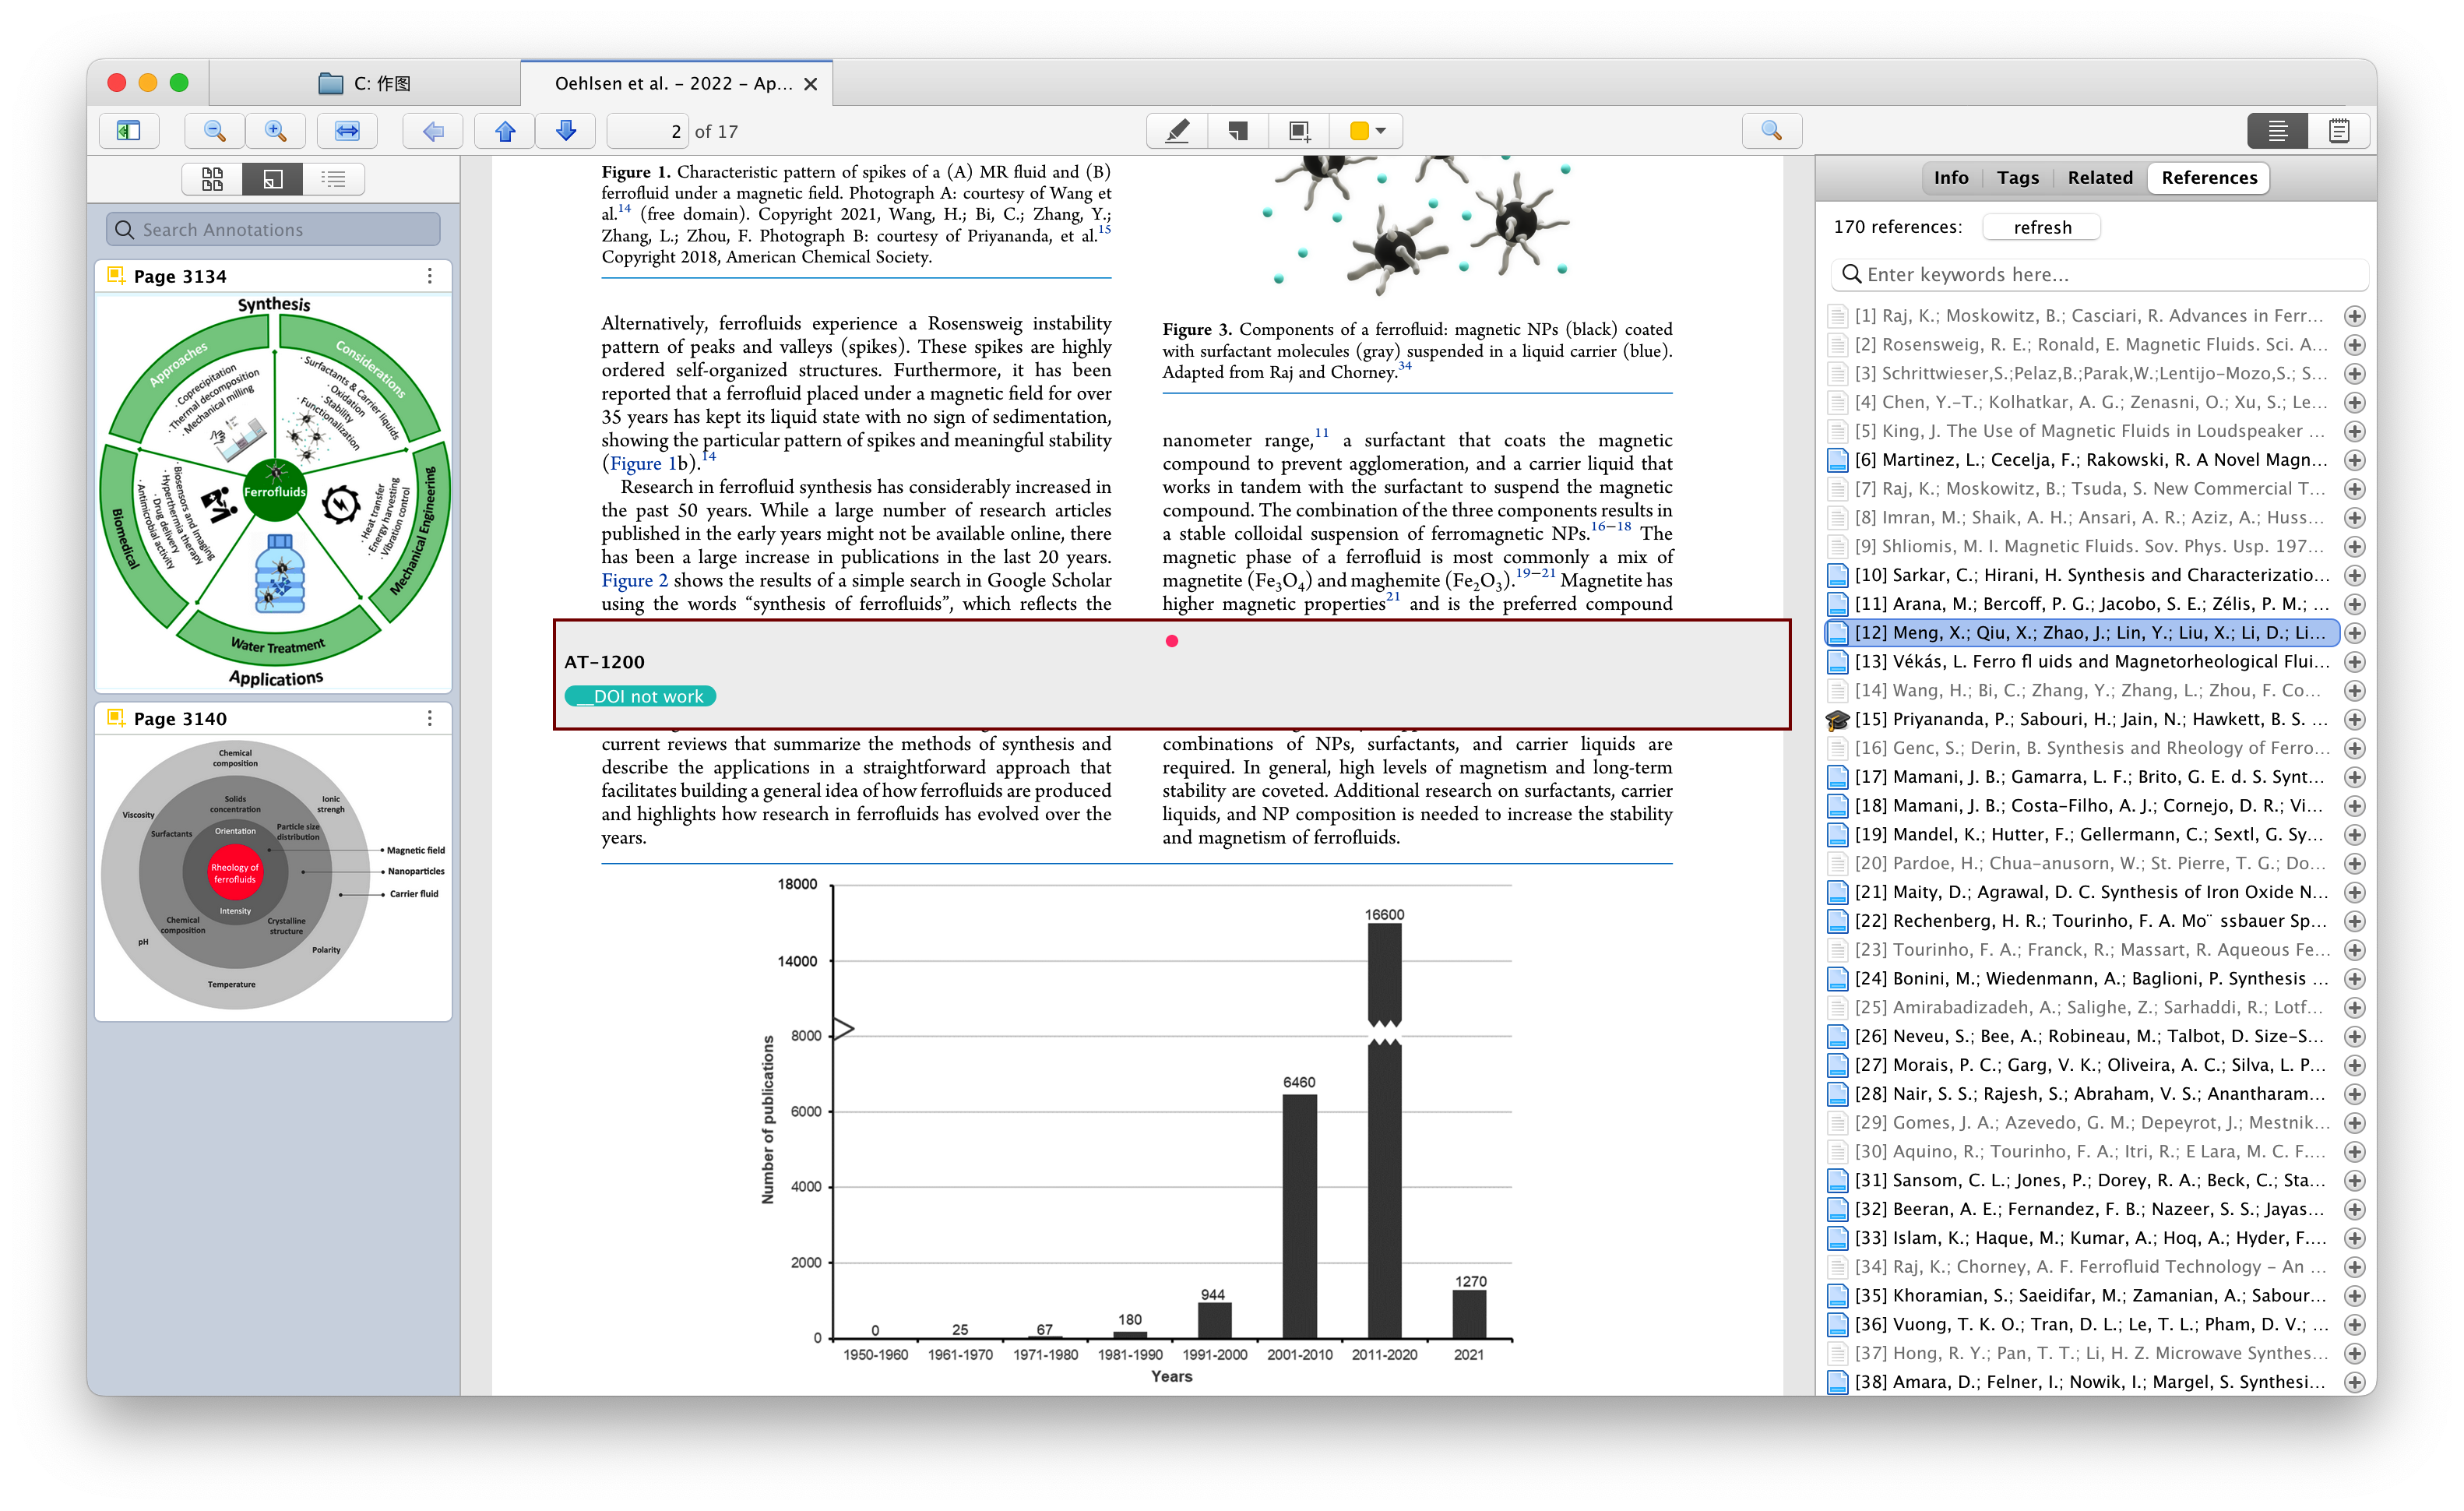Add reference [1] Raj, K. with plus
The image size is (2464, 1511).
click(2355, 316)
